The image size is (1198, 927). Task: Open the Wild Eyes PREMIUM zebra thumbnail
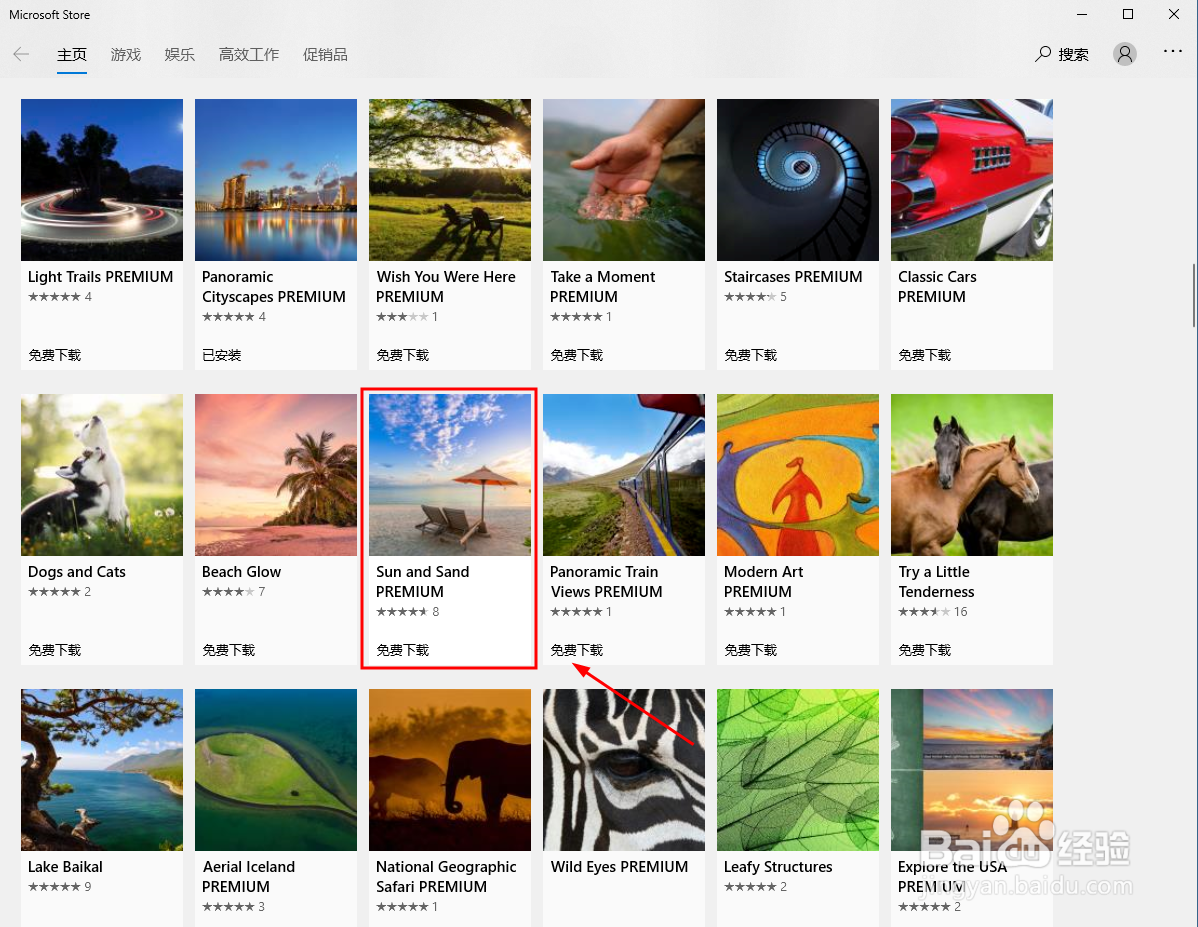click(623, 769)
